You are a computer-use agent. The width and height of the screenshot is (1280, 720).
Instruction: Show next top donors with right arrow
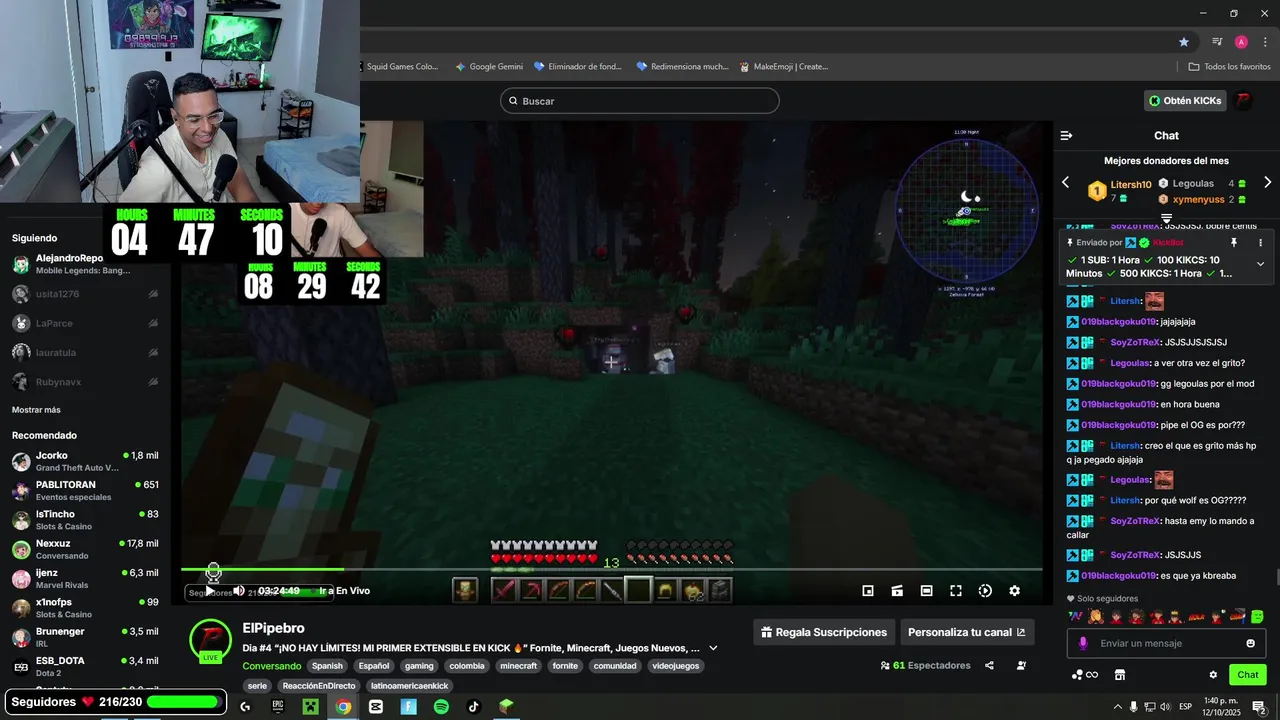click(x=1267, y=182)
